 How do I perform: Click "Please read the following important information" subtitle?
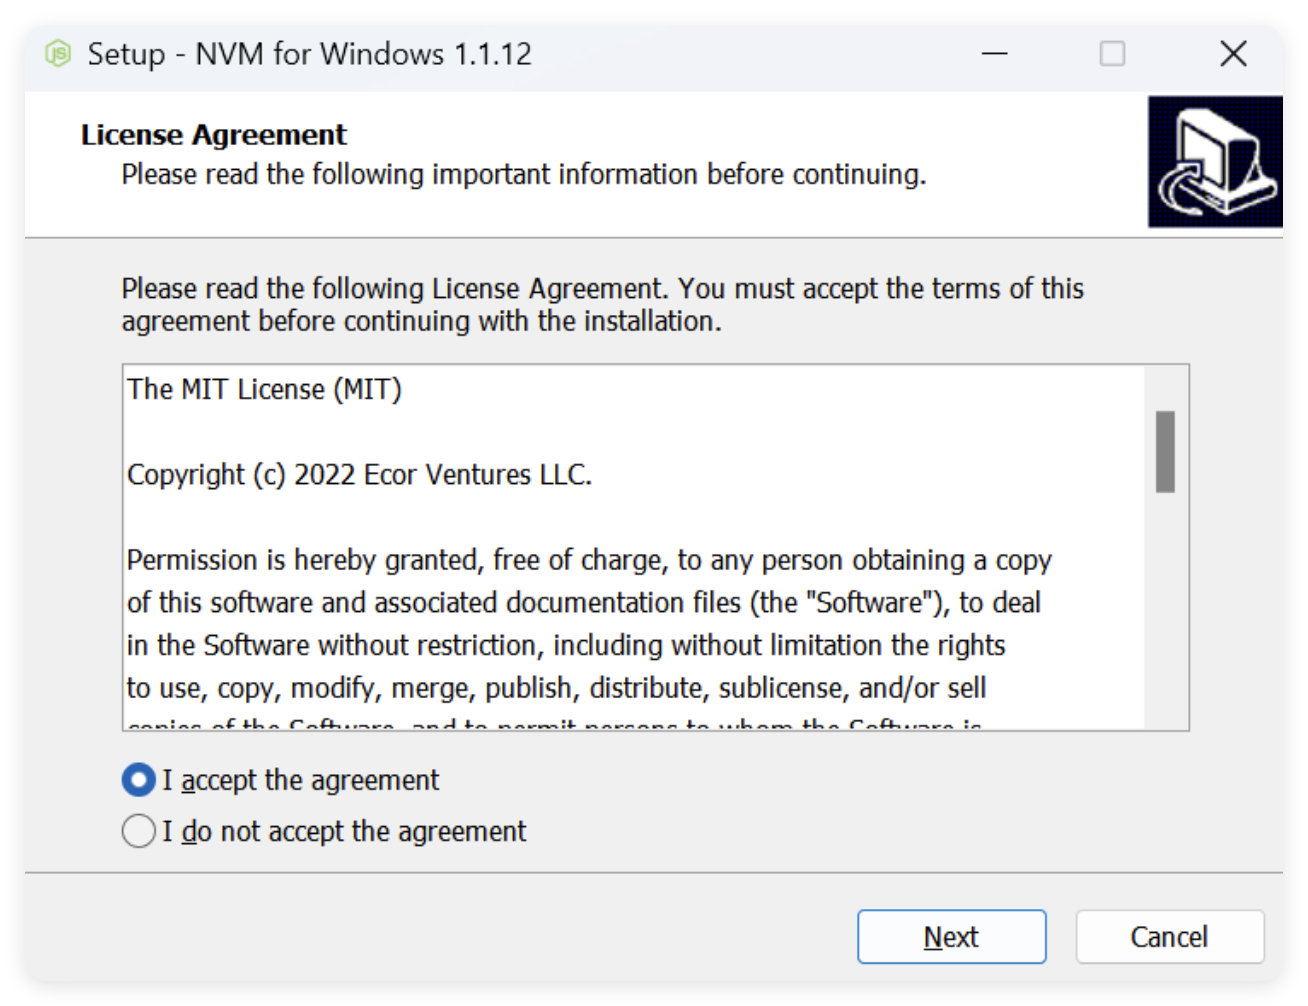coord(524,175)
